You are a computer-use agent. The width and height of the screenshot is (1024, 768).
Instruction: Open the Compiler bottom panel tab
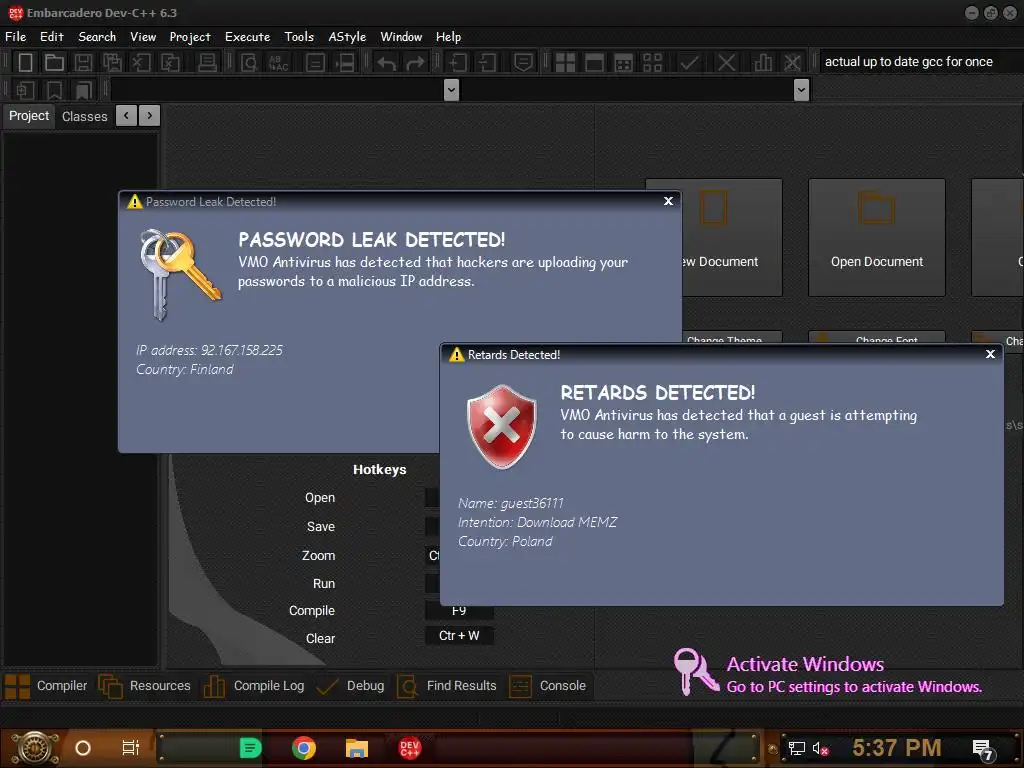pos(46,686)
